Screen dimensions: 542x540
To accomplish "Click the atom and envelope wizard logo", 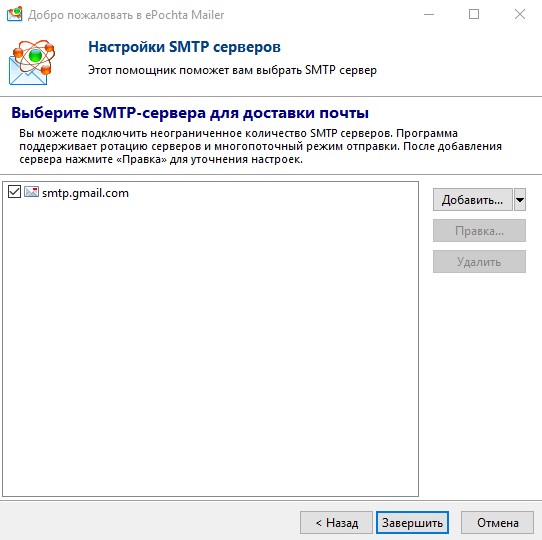I will 32,62.
